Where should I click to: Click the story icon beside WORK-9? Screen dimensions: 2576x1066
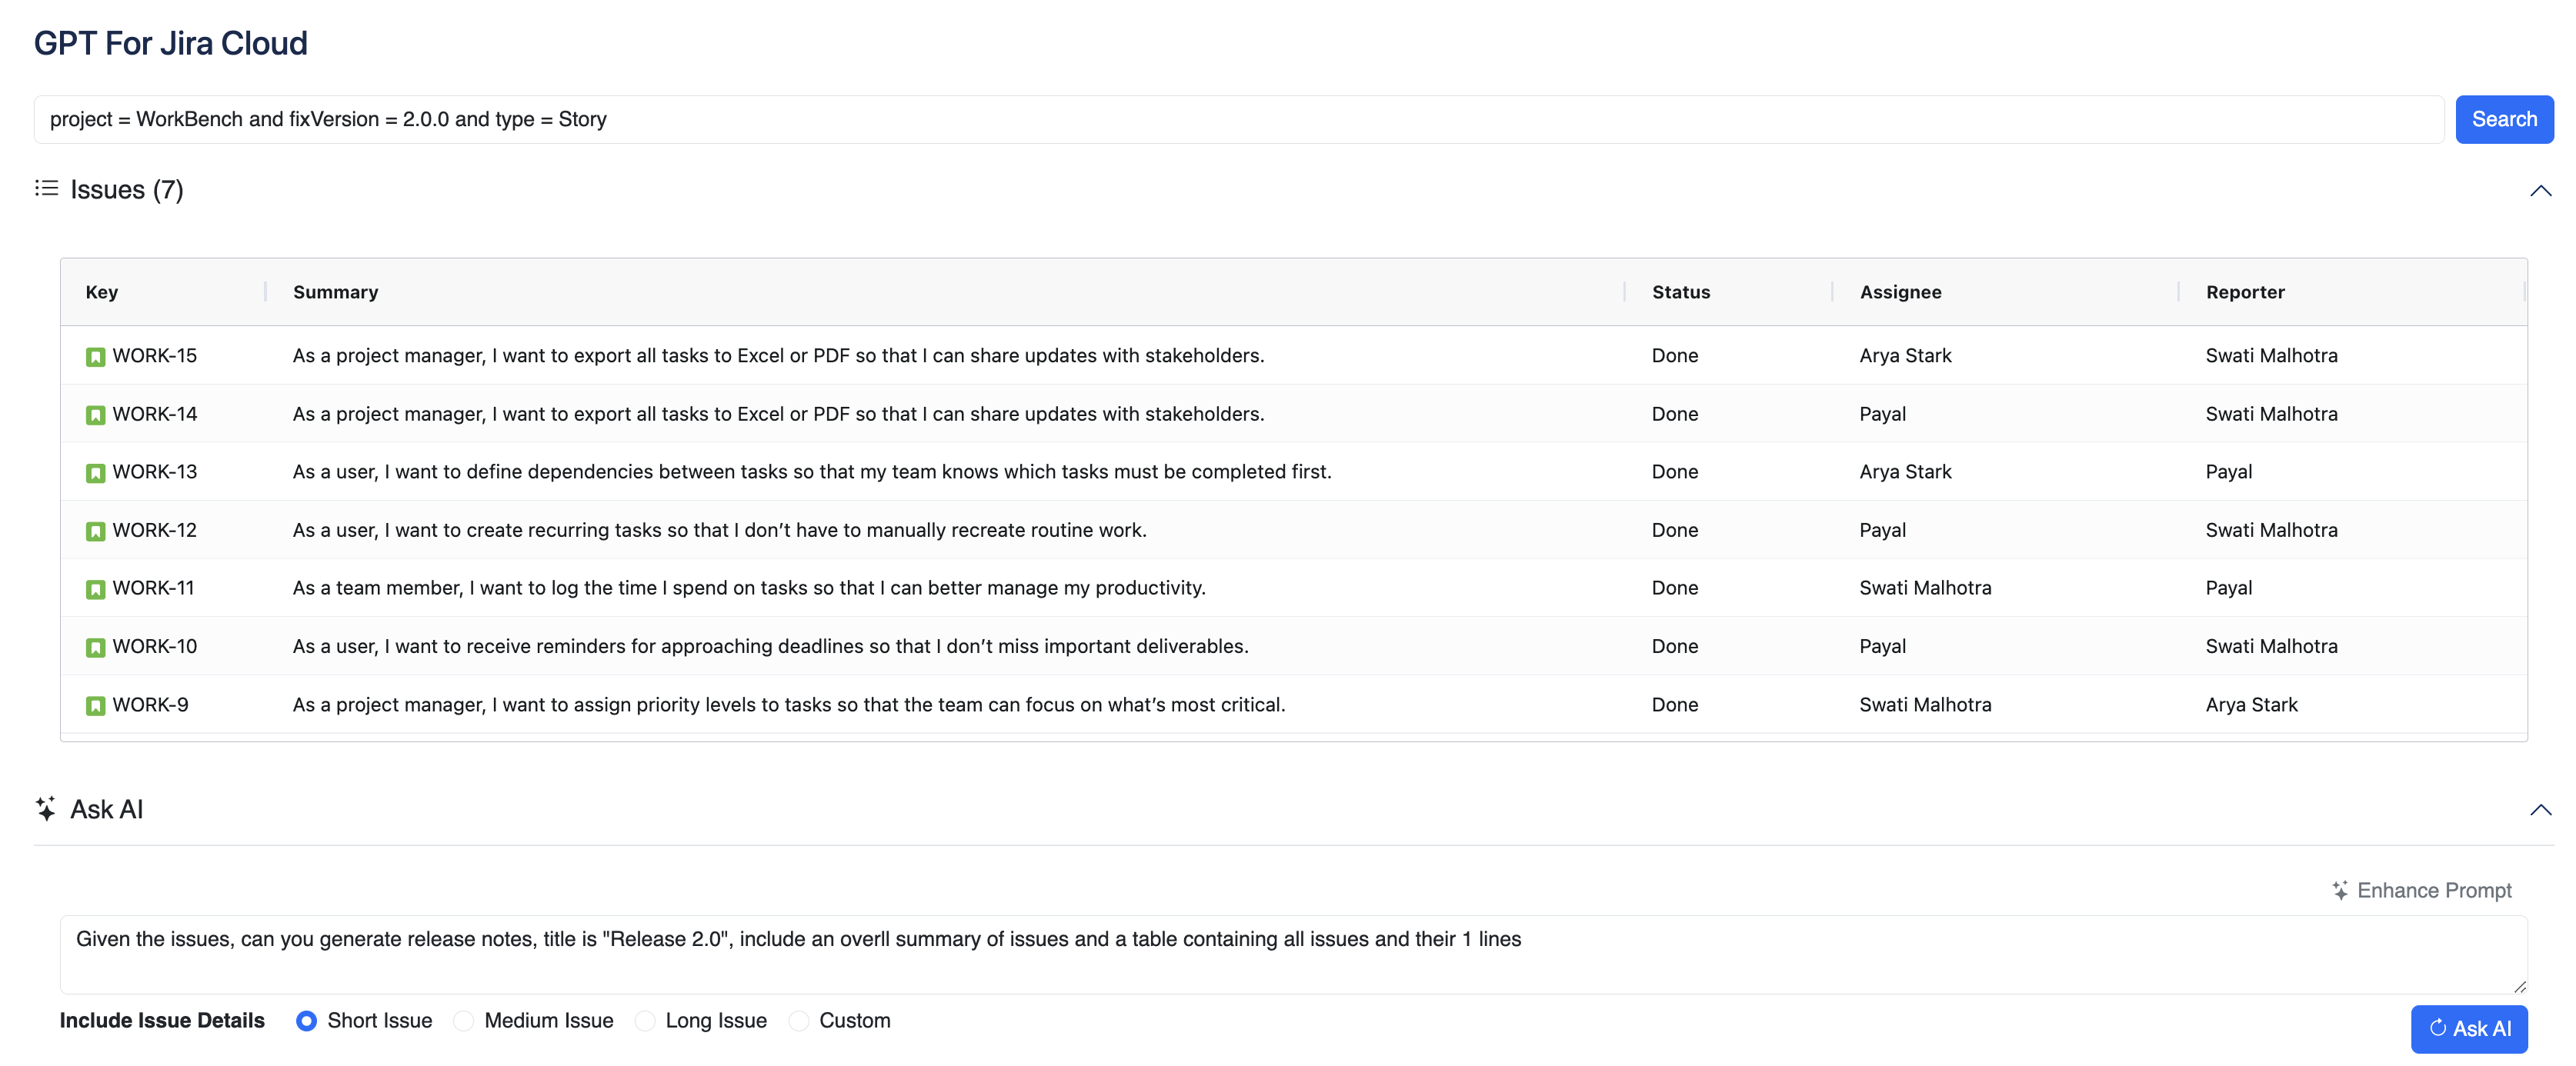[96, 706]
